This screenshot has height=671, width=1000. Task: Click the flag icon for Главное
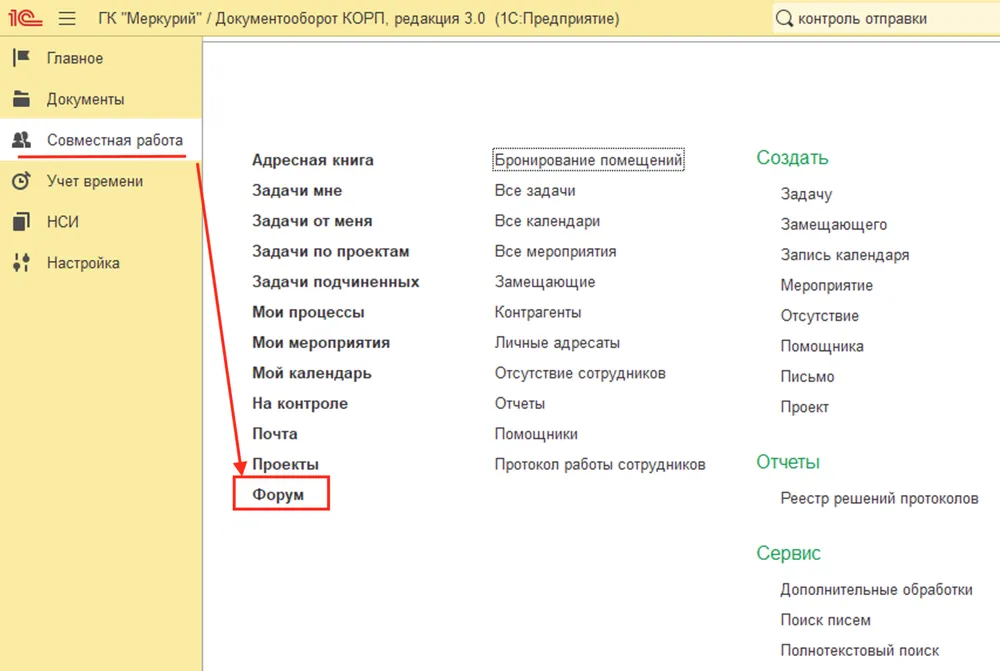(21, 58)
